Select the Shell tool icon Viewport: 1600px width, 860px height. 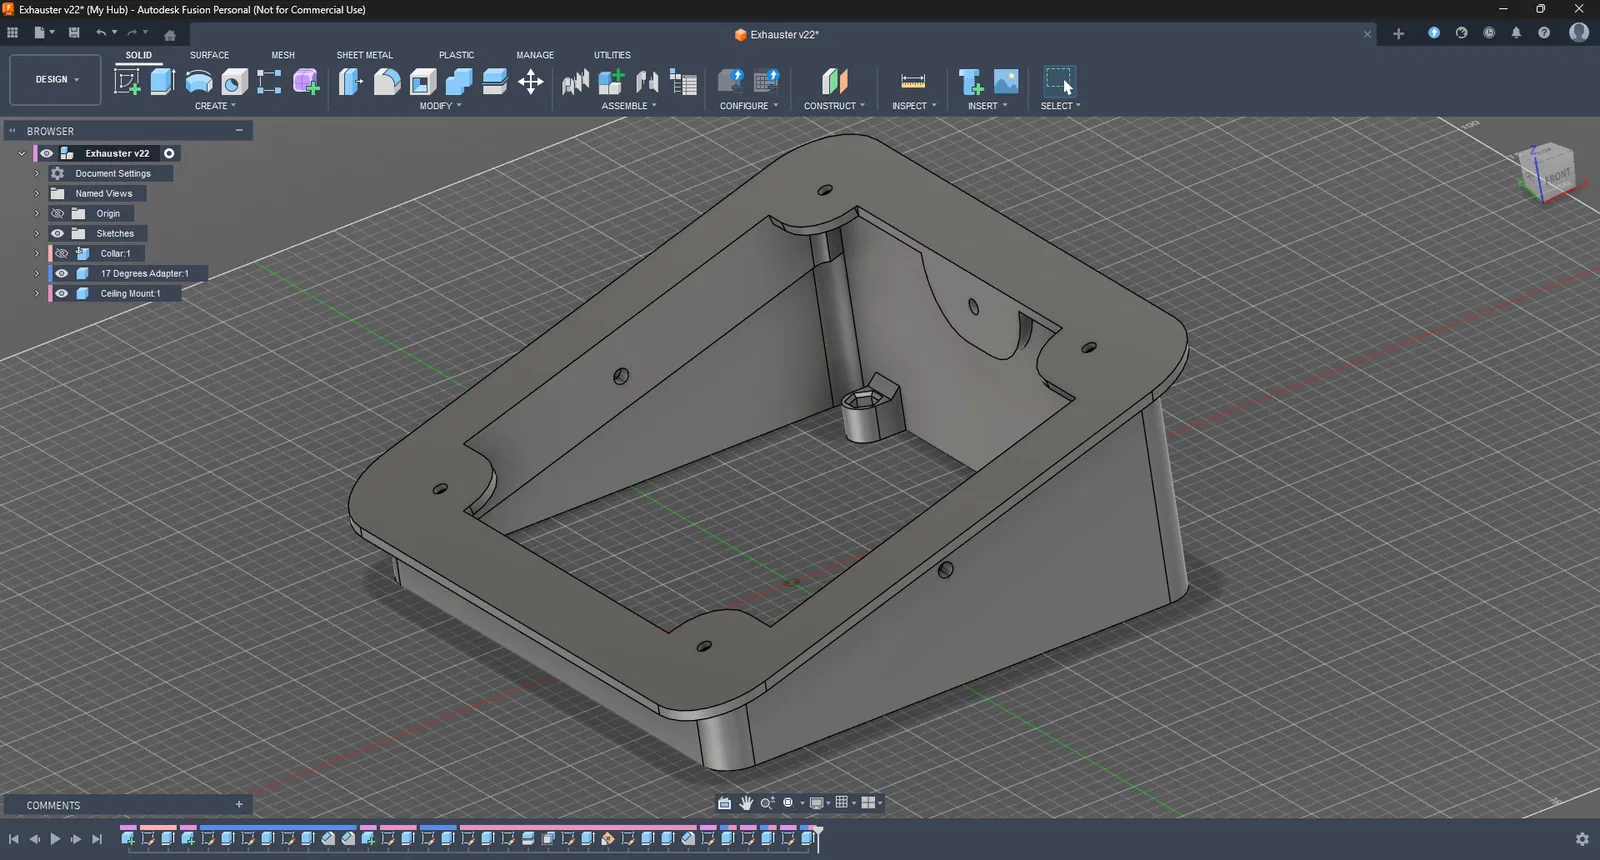pyautogui.click(x=423, y=81)
